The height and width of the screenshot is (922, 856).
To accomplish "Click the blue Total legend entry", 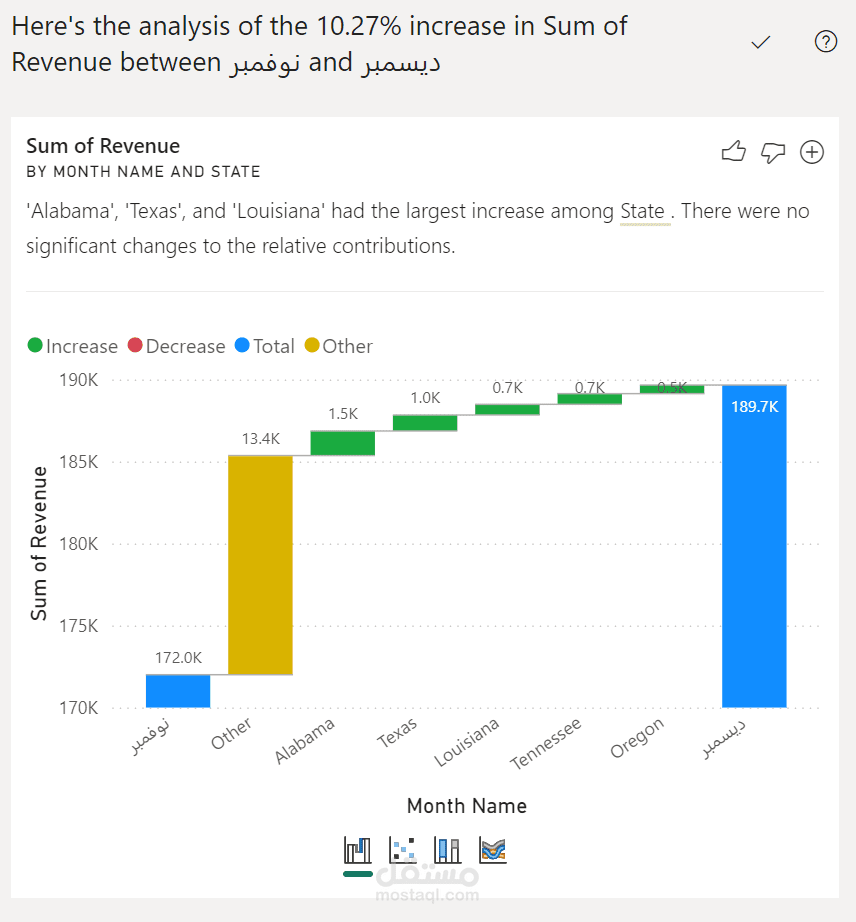I will coord(265,346).
